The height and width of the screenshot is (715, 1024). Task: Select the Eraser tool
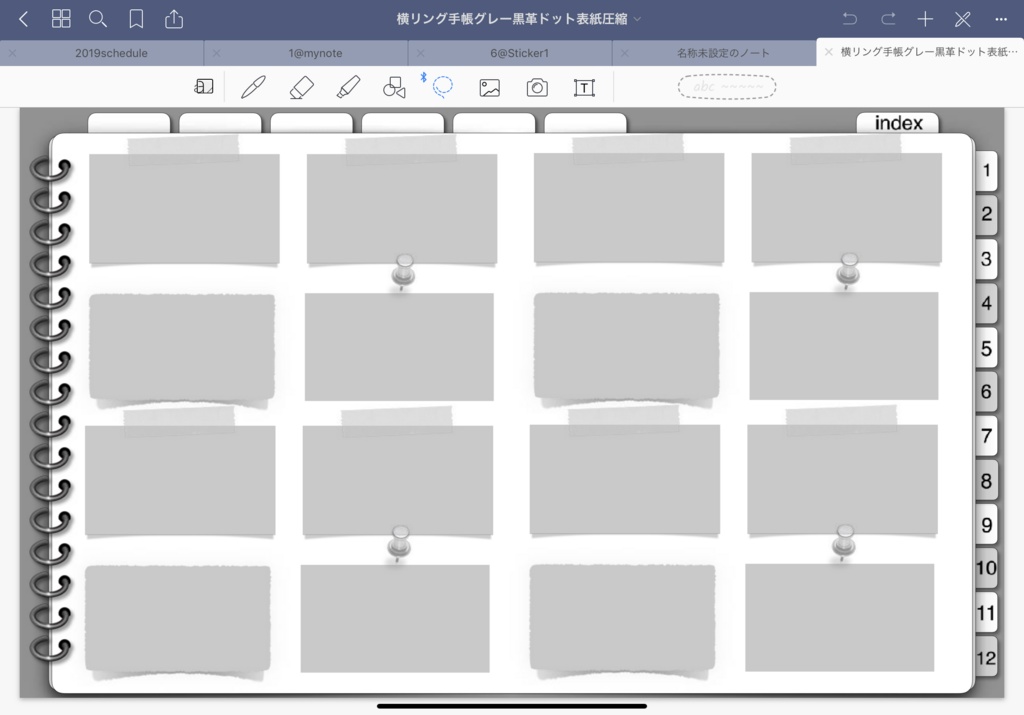pos(301,87)
